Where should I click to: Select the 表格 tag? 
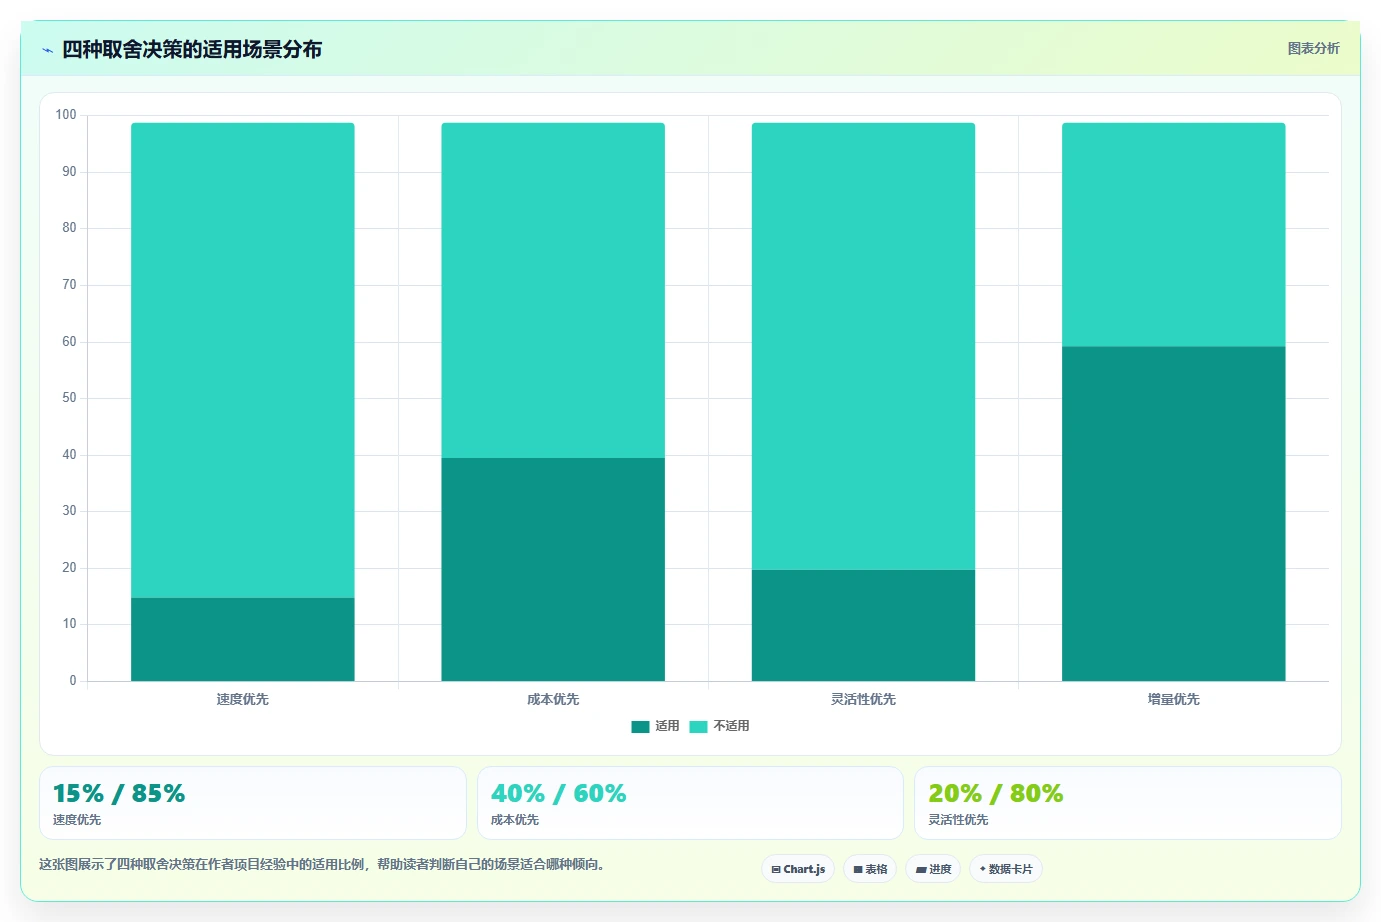pyautogui.click(x=870, y=869)
